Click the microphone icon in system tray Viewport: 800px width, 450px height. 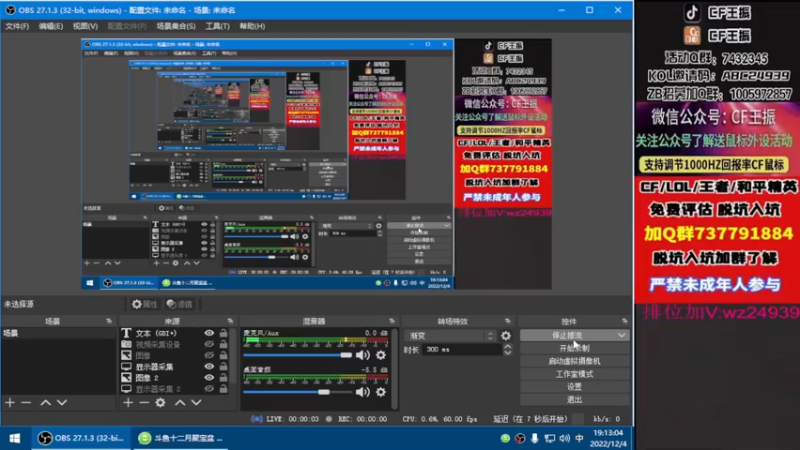534,438
